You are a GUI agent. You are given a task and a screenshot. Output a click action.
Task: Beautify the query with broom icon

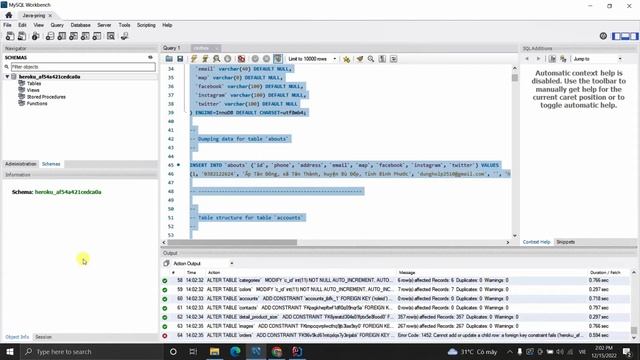pyautogui.click(x=360, y=59)
